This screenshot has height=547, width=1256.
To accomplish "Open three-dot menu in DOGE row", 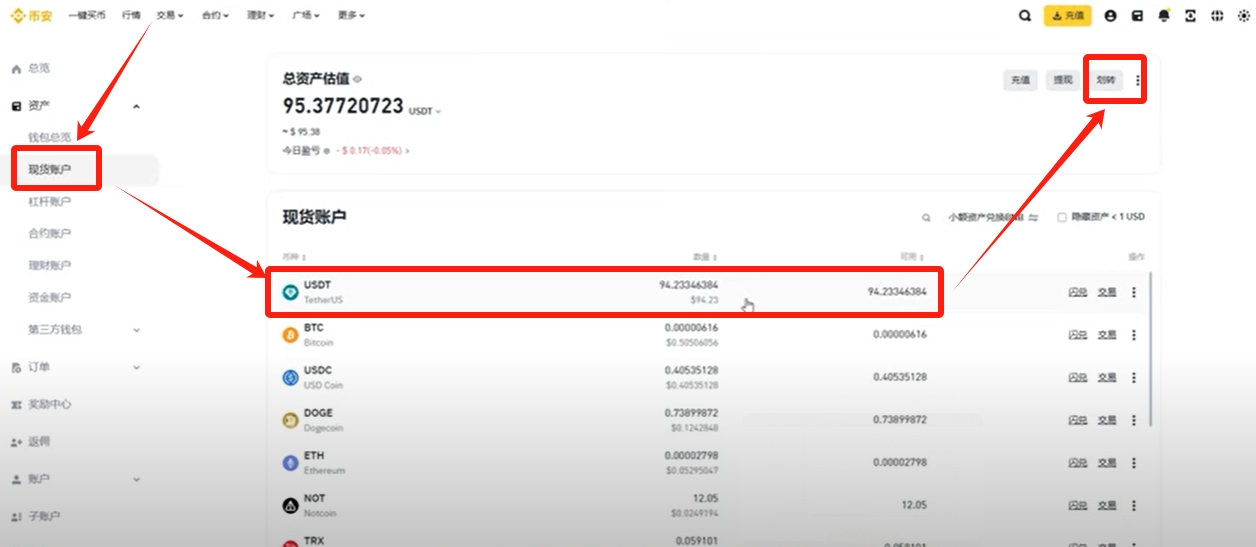I will tap(1134, 420).
